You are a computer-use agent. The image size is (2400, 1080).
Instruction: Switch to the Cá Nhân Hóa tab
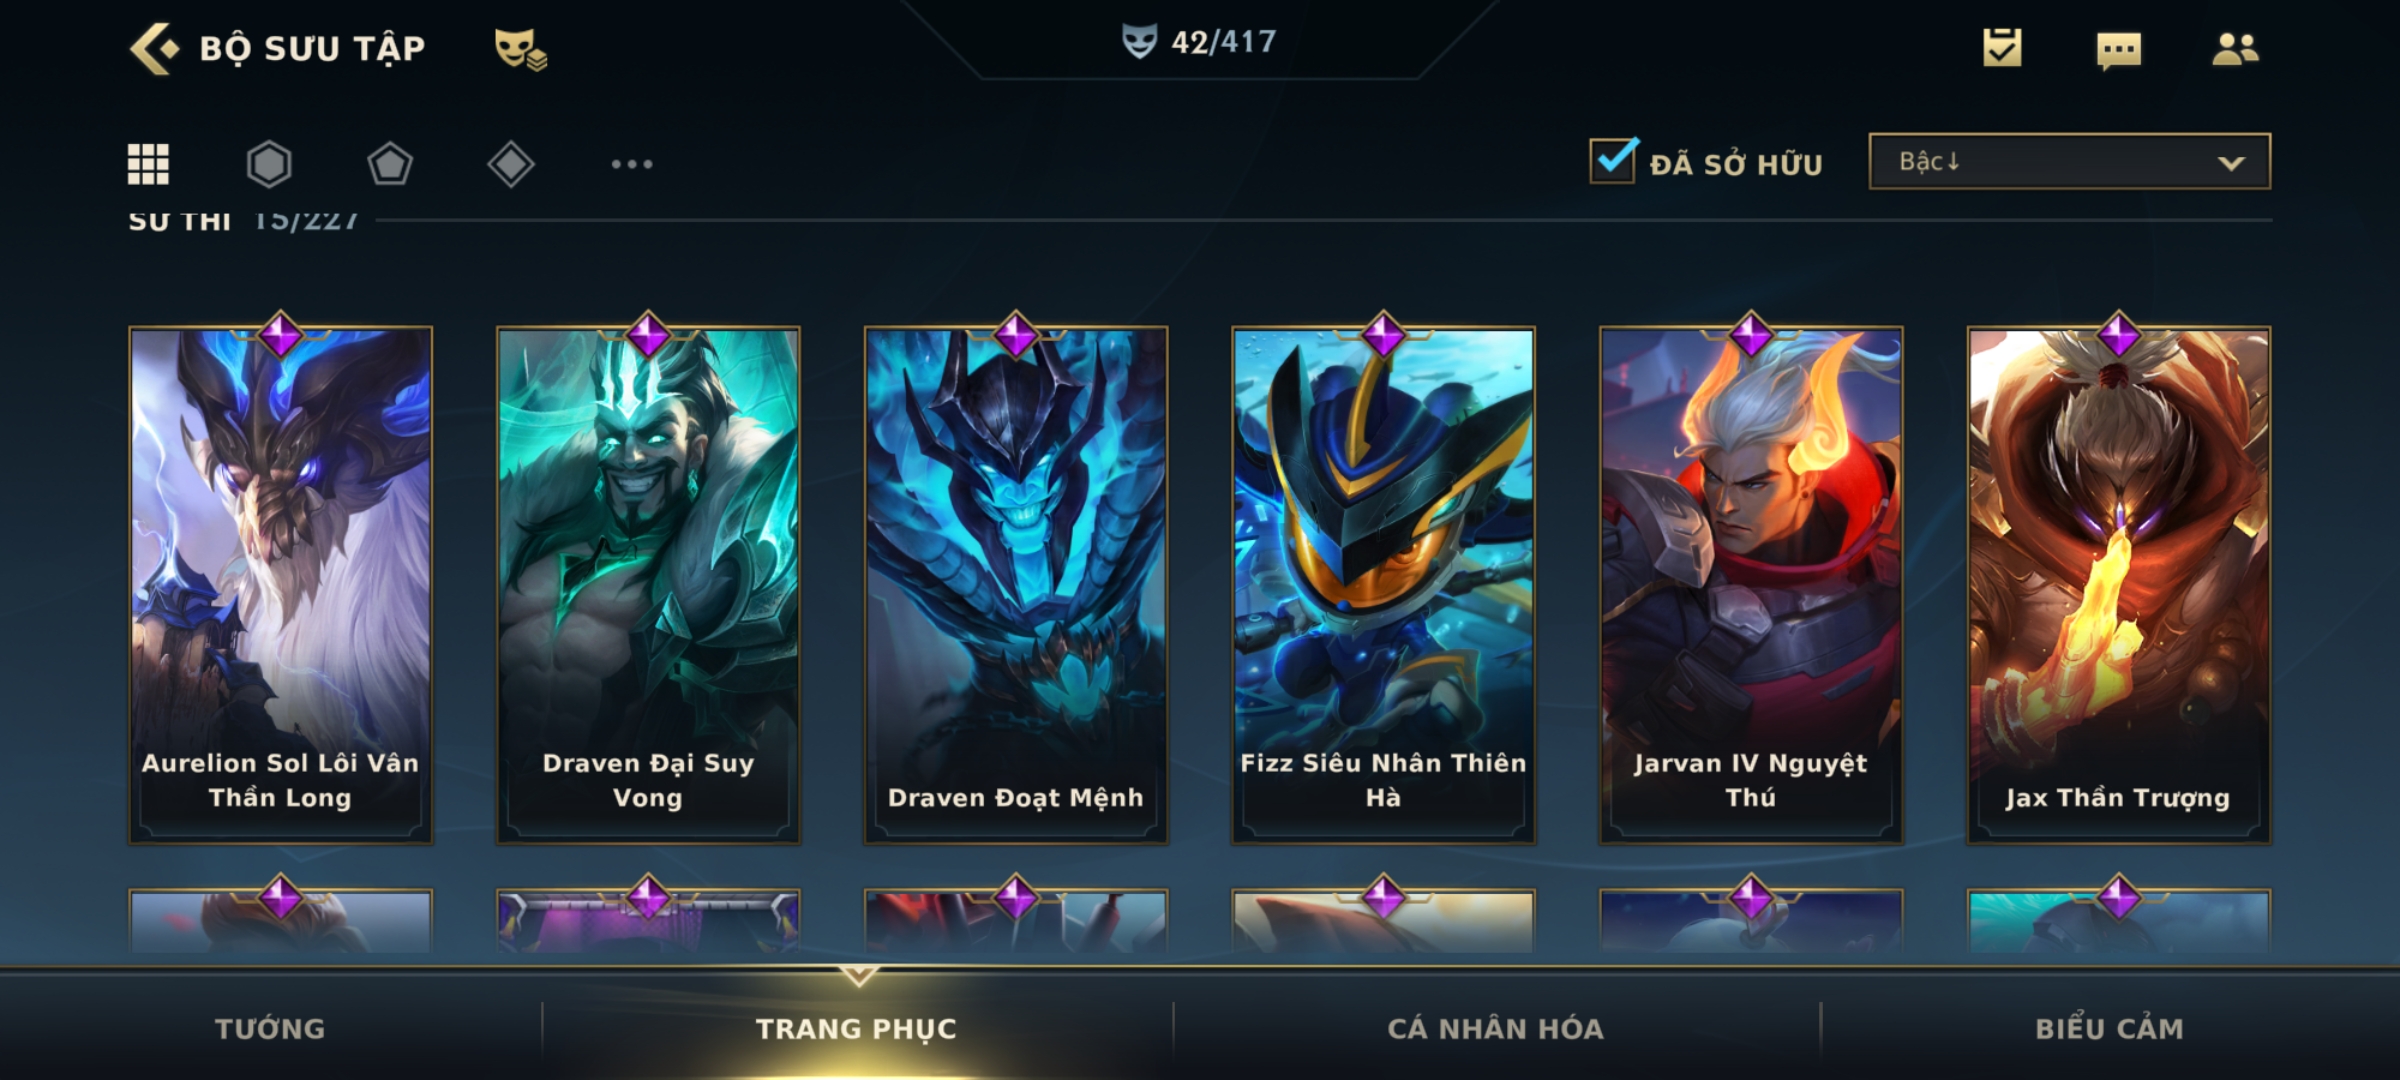[x=1496, y=1028]
